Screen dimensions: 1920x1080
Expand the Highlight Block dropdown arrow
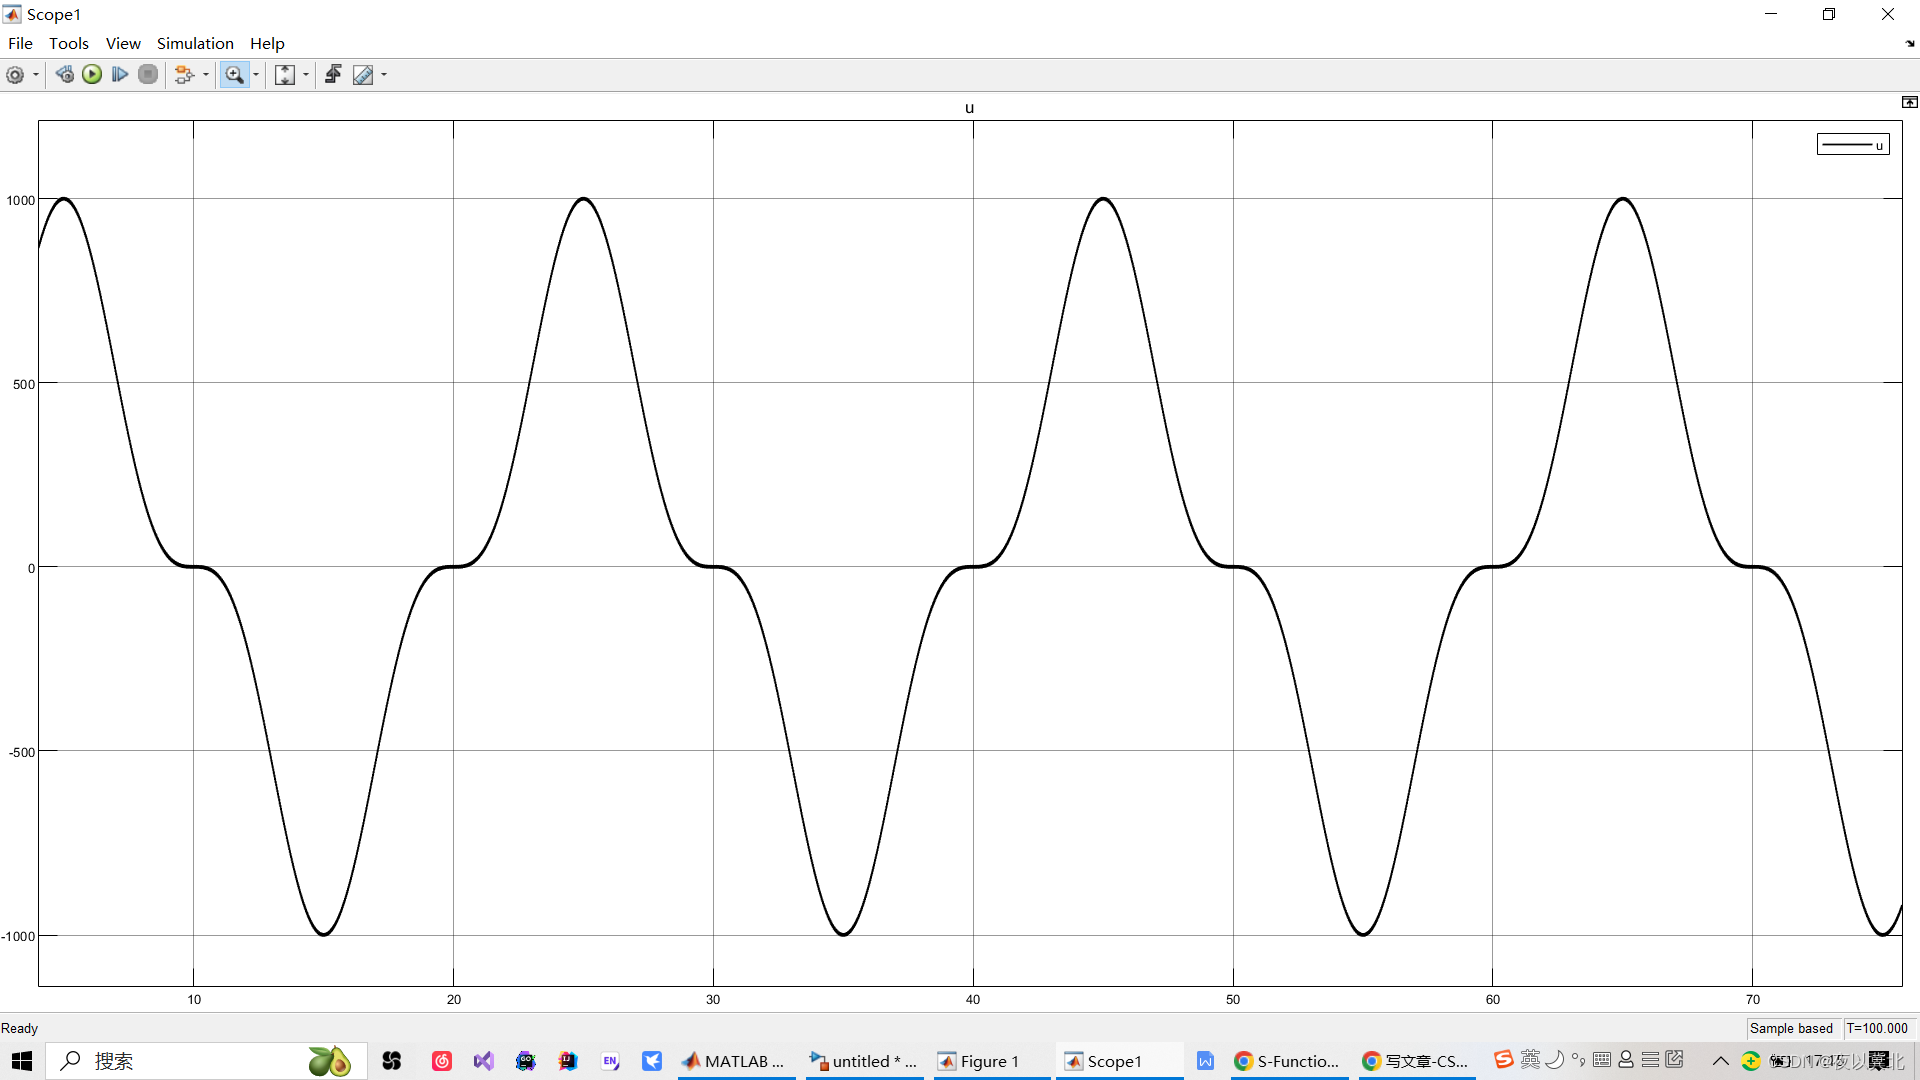point(206,75)
